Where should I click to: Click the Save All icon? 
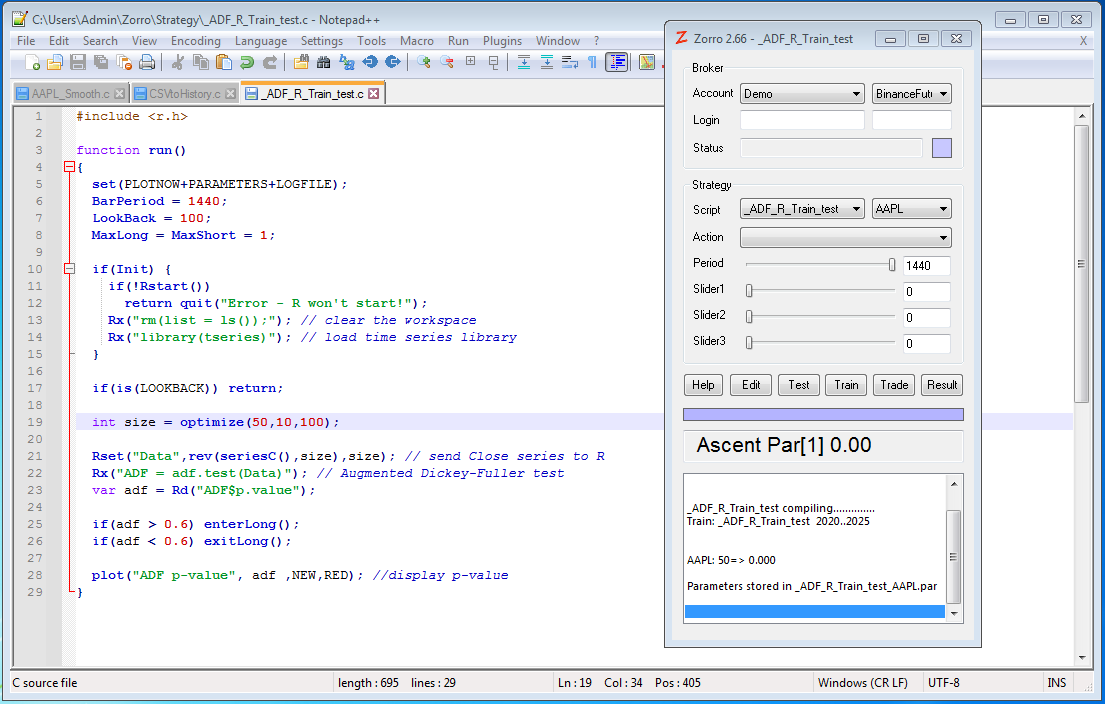[101, 62]
